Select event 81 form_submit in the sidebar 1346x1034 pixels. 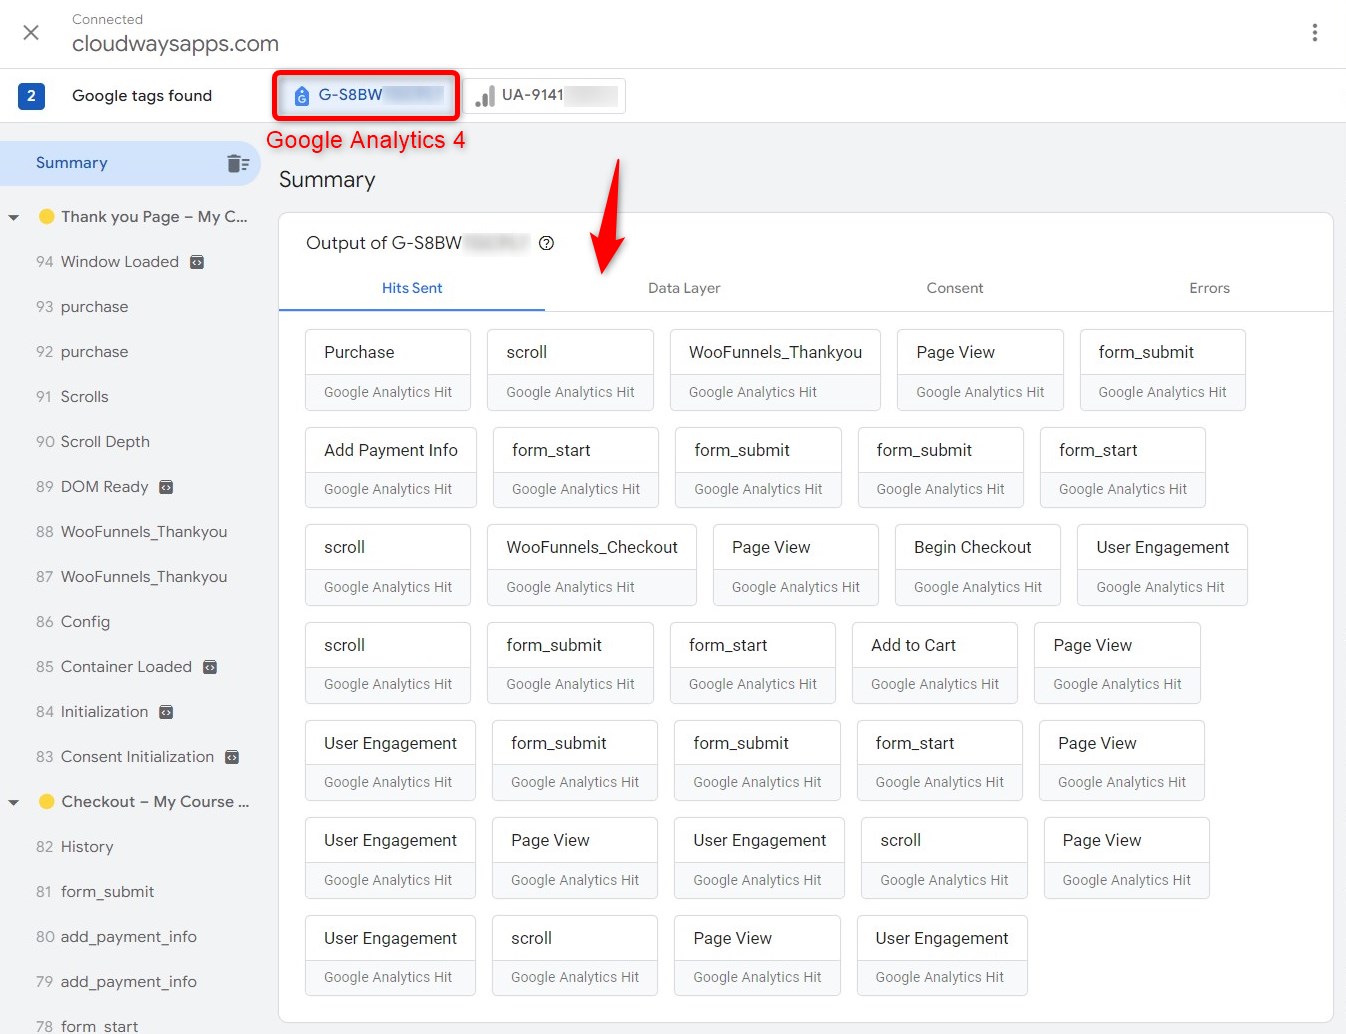pos(108,891)
